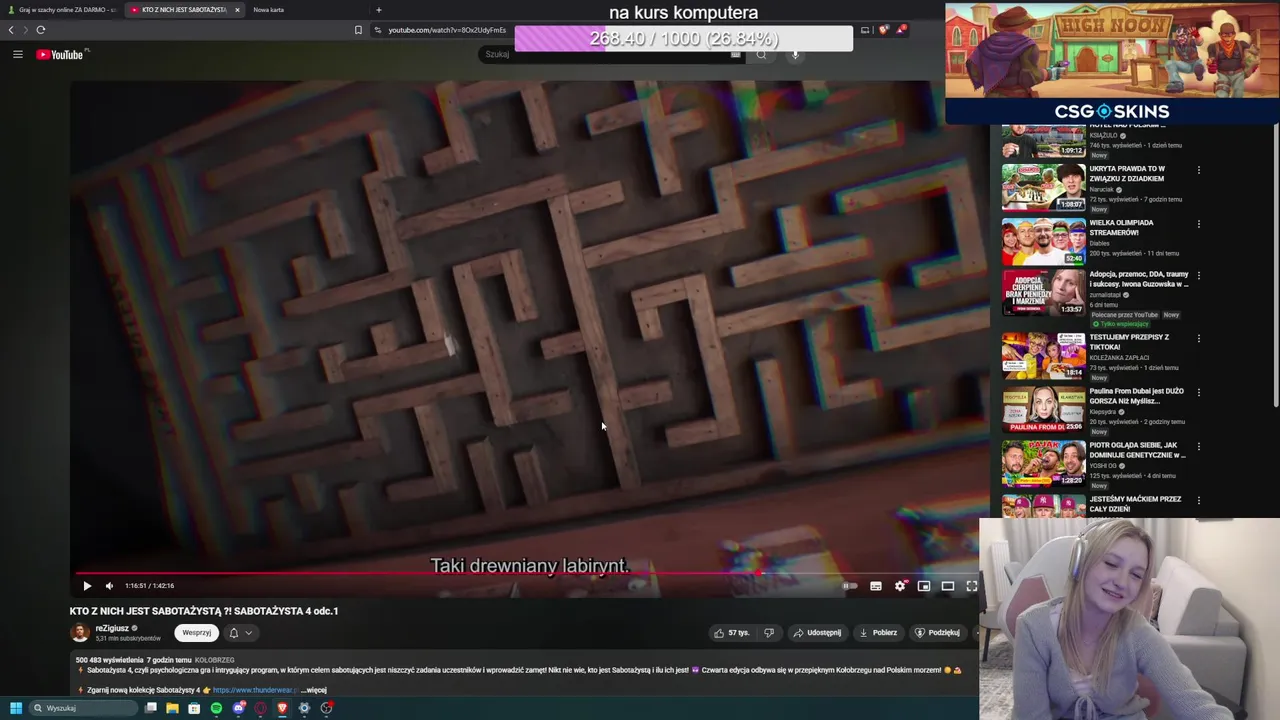Click the recommendations sidebar scrollbar
The height and width of the screenshot is (720, 1280).
coord(1275,265)
